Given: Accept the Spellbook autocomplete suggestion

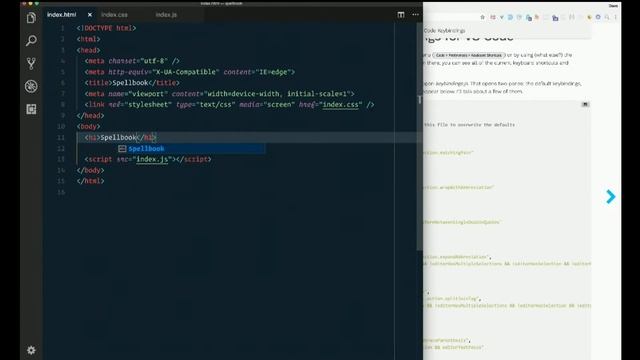Looking at the screenshot, I should pos(191,149).
